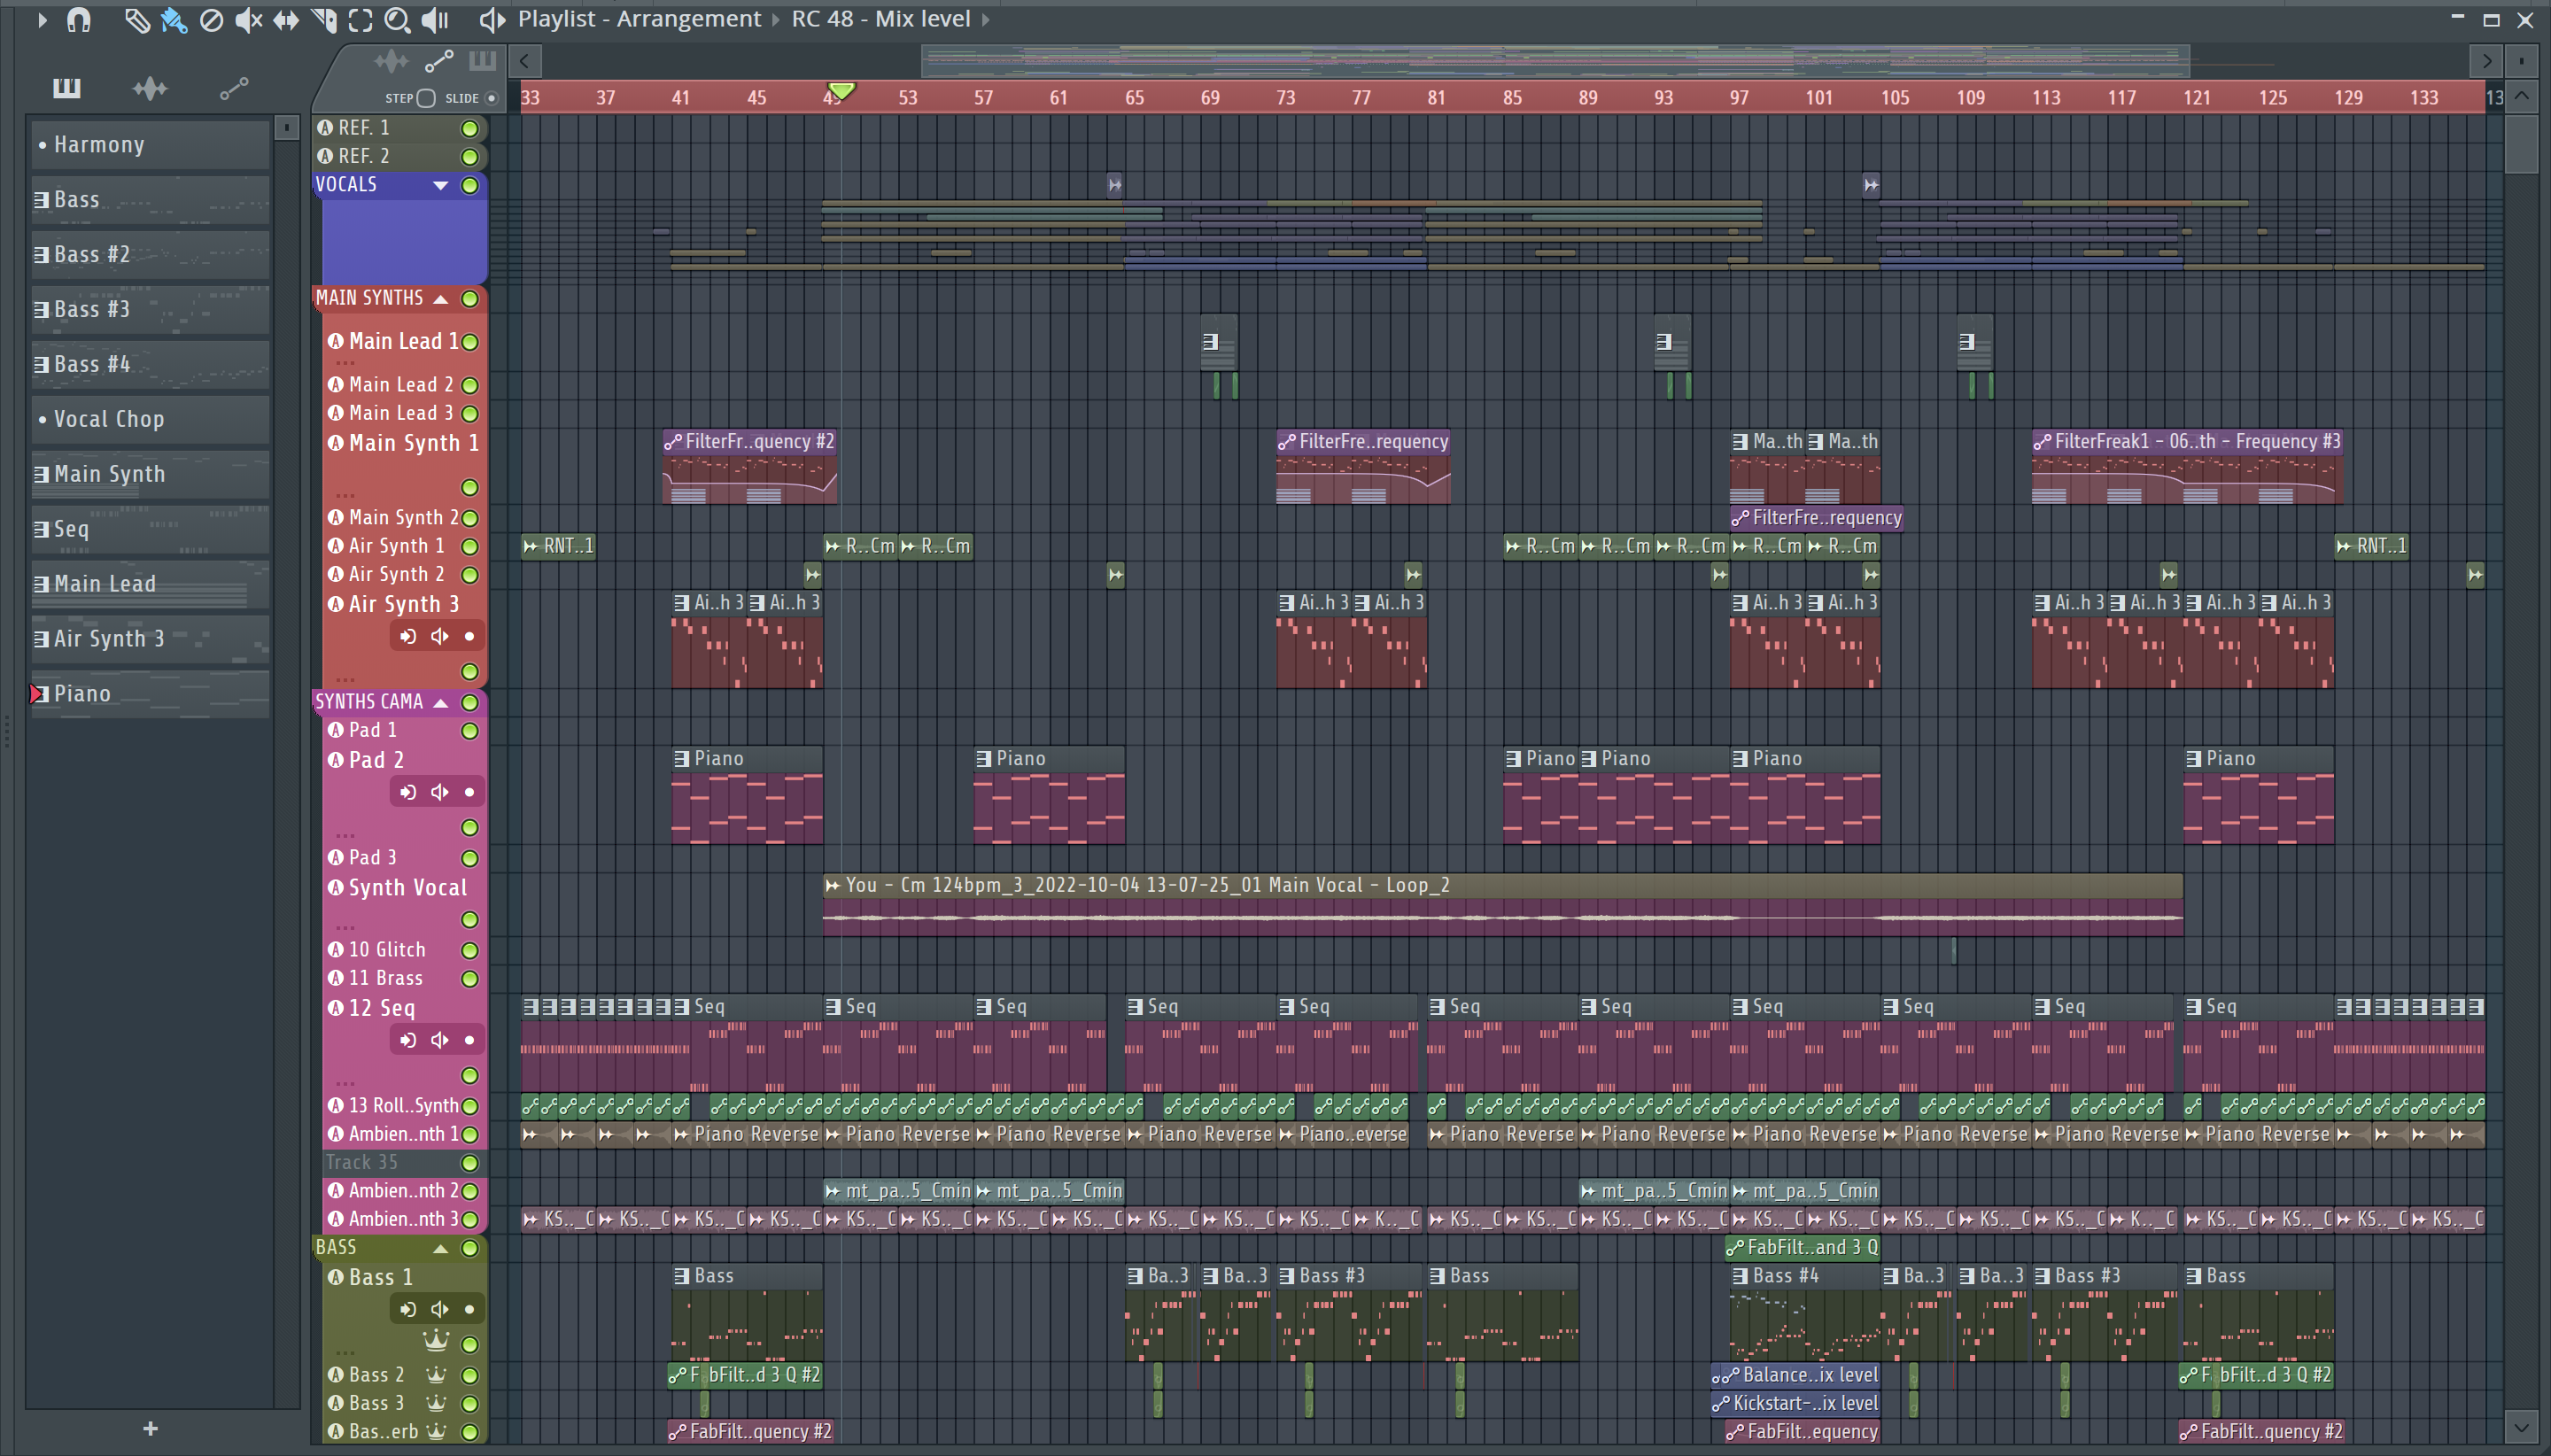Select Bass #3 pattern in picker

tap(150, 310)
